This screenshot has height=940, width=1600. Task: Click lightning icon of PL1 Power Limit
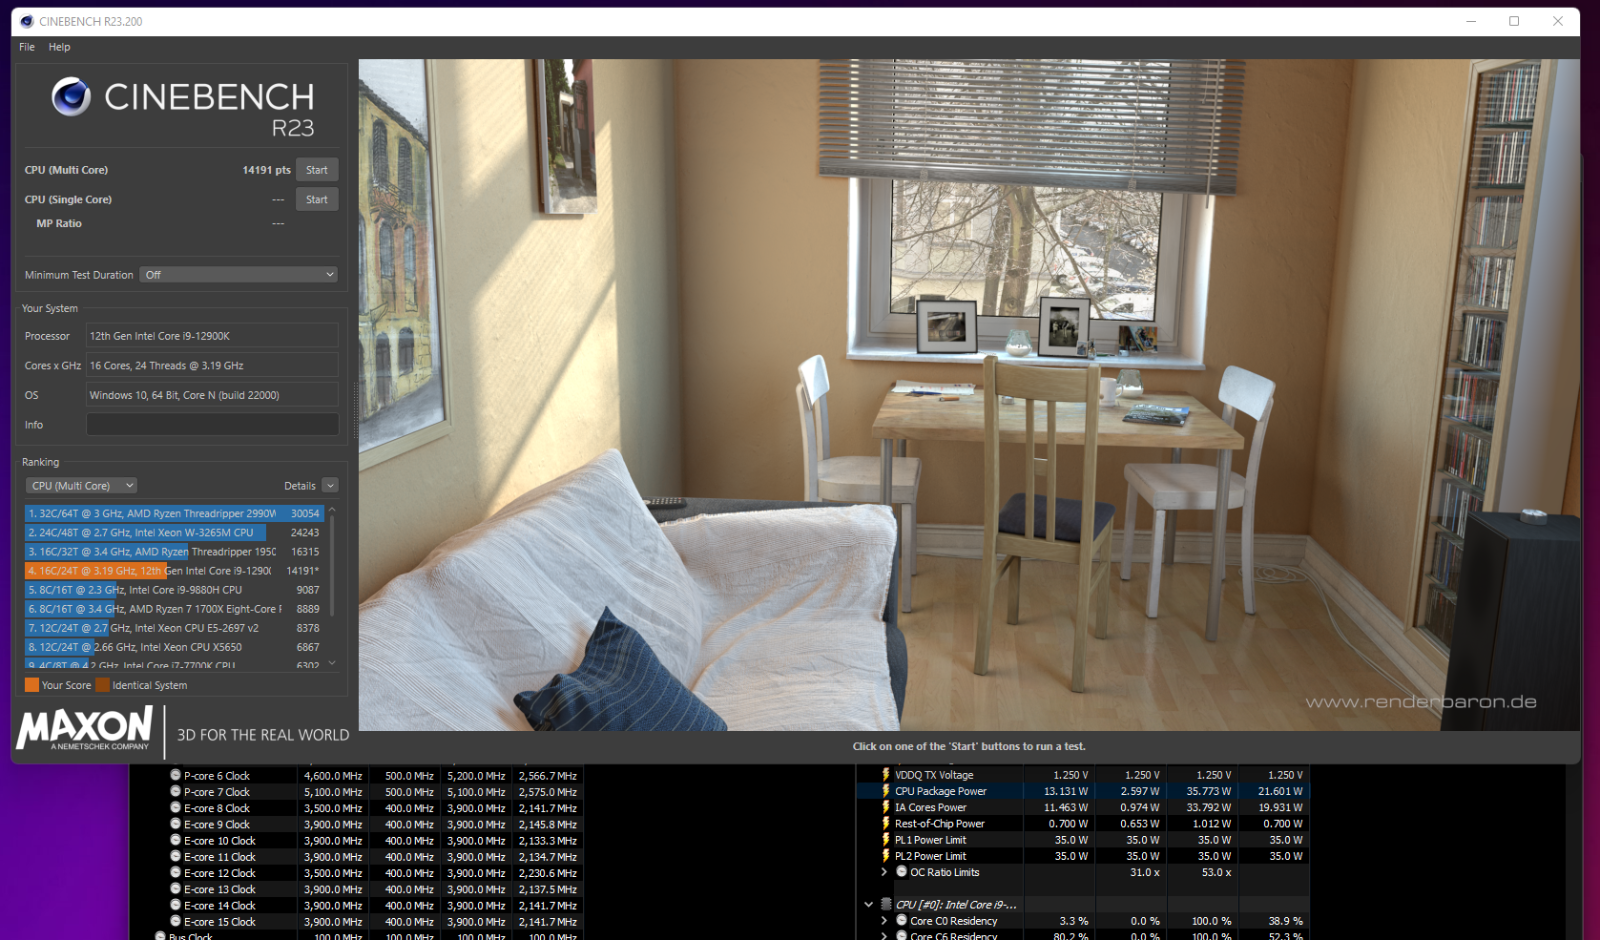click(886, 839)
